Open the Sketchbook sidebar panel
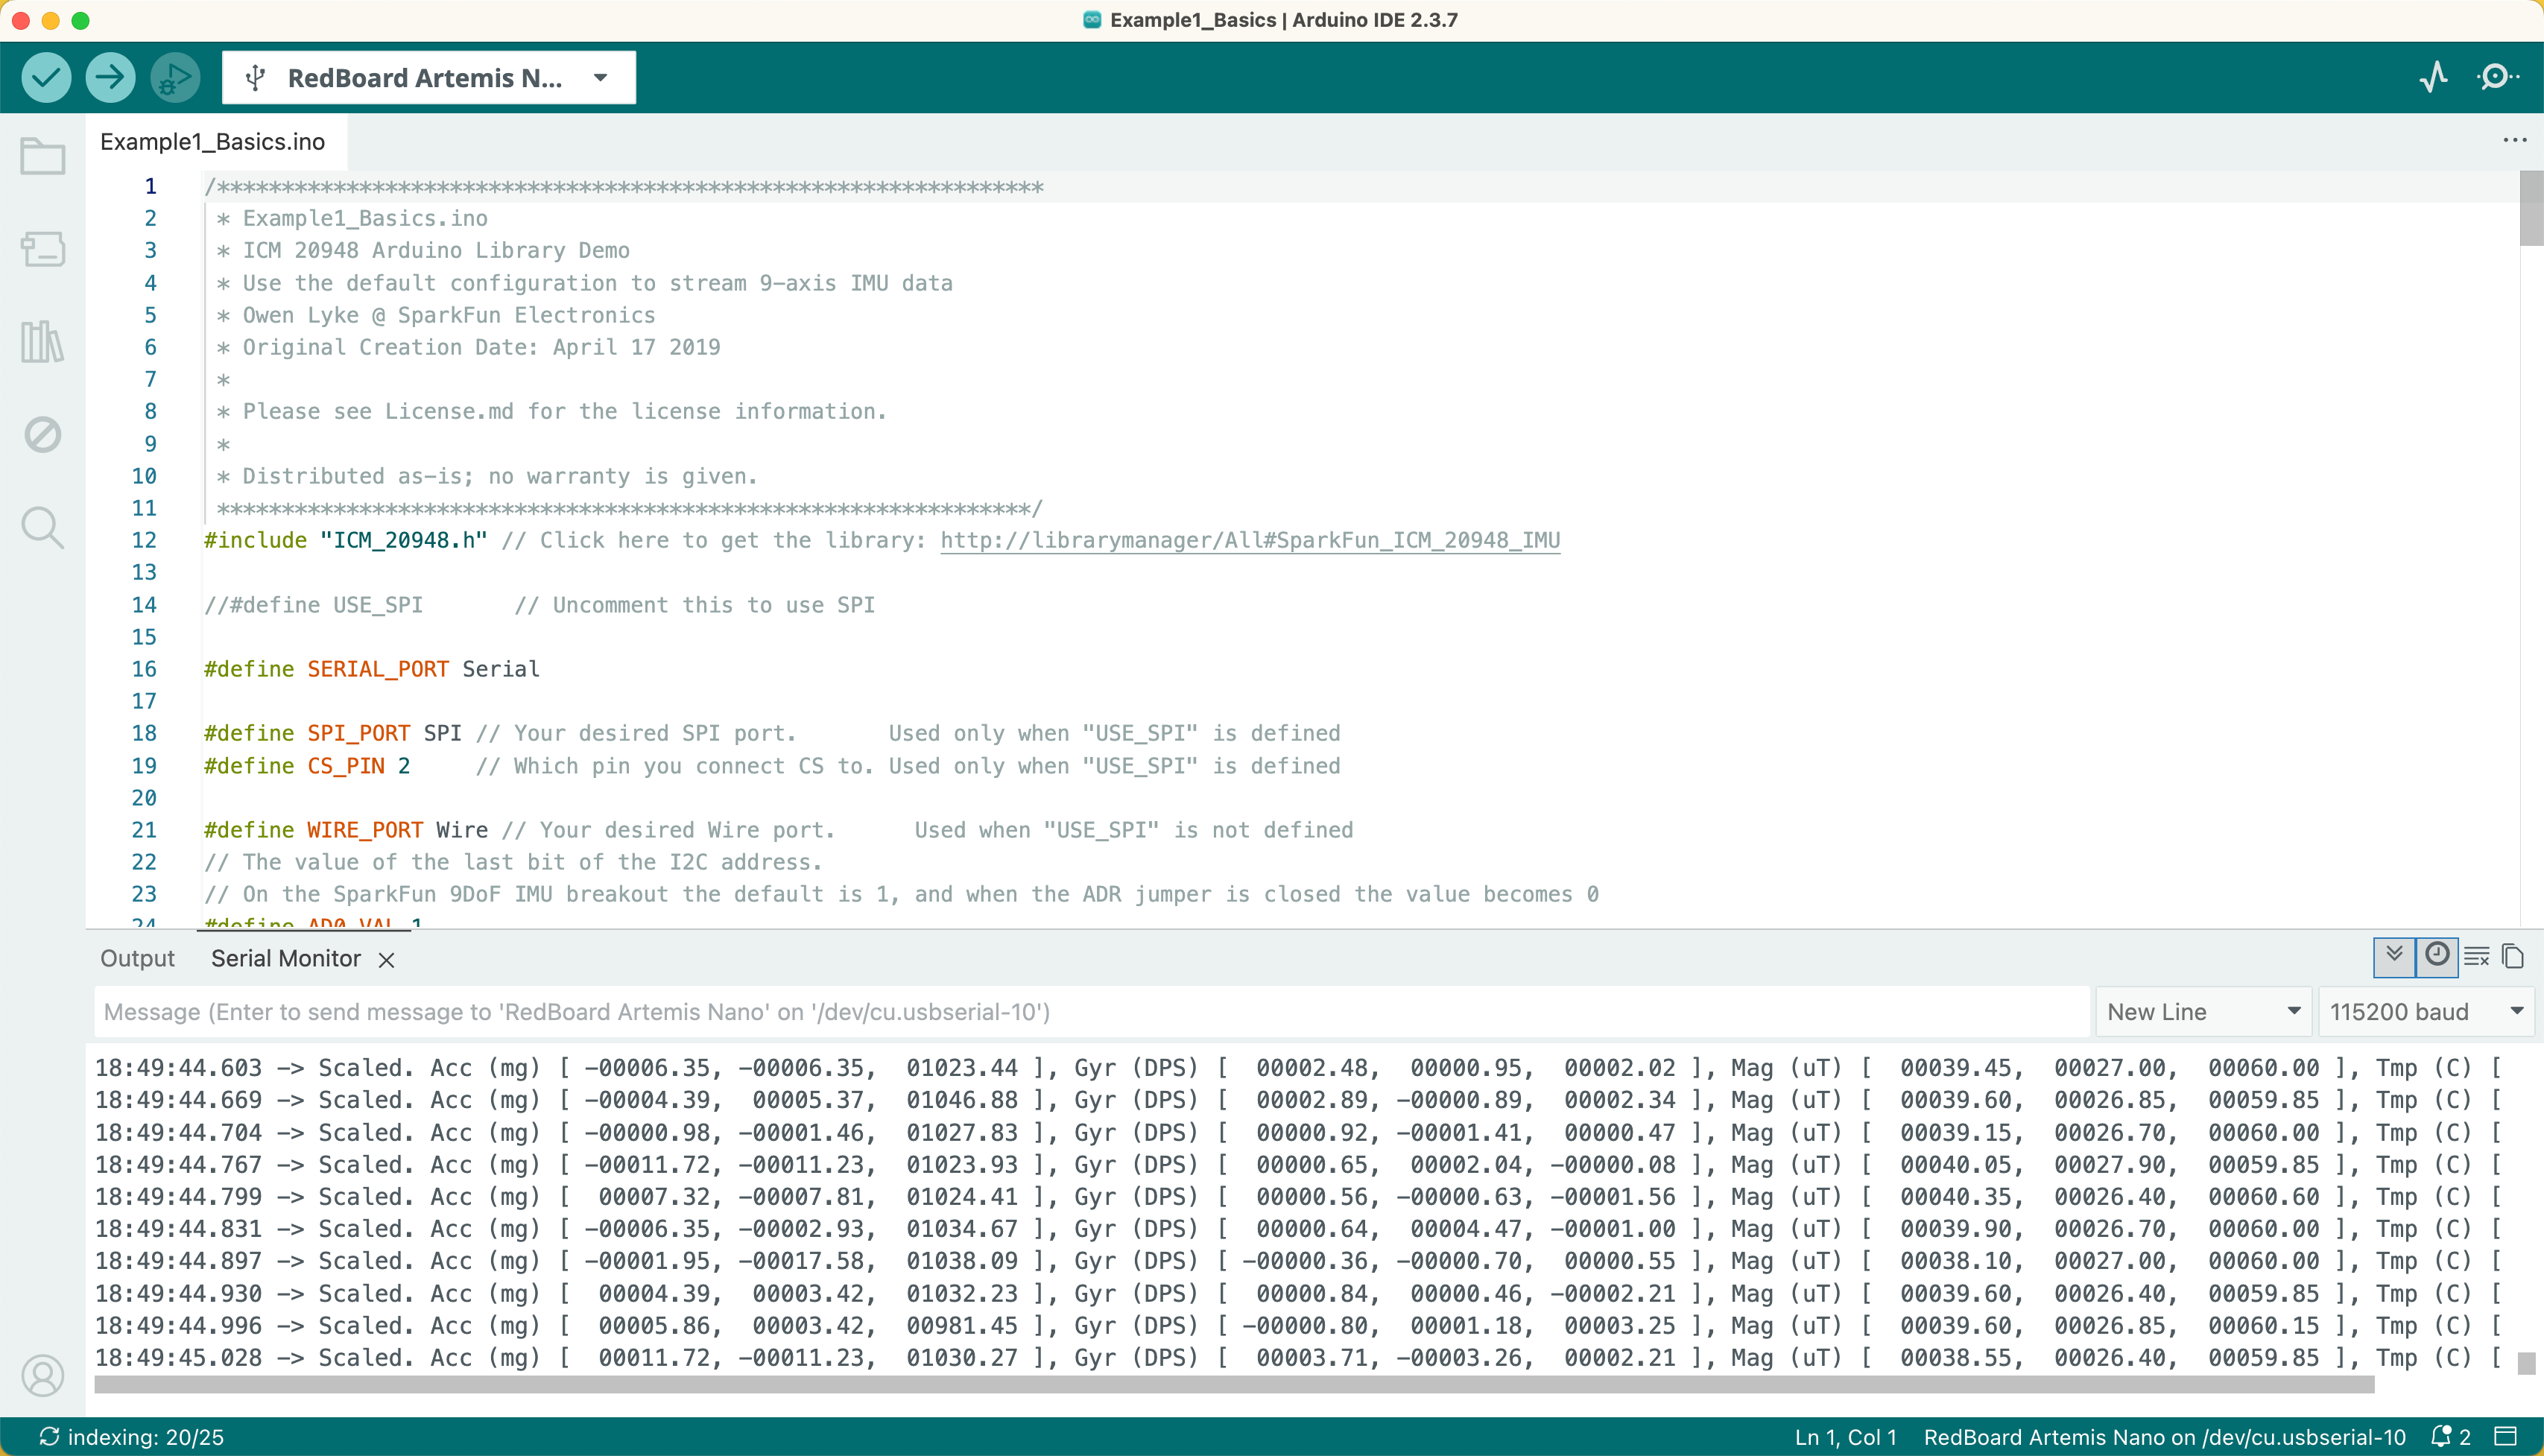2544x1456 pixels. click(42, 156)
